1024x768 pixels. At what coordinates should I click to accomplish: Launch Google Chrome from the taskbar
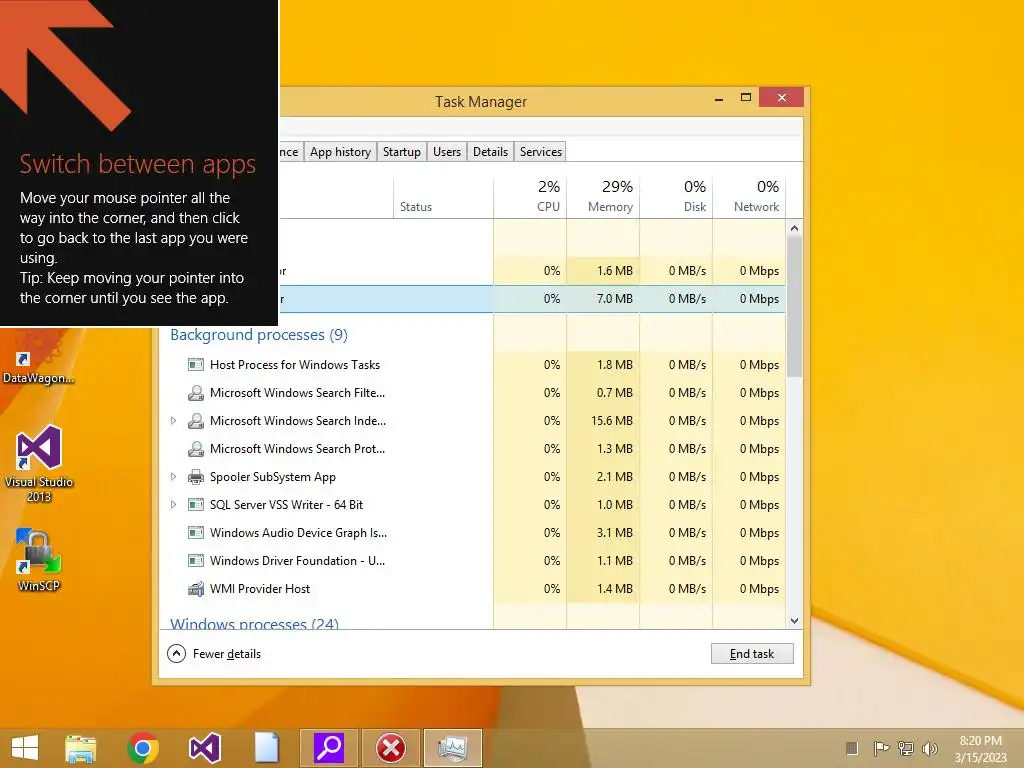[143, 748]
